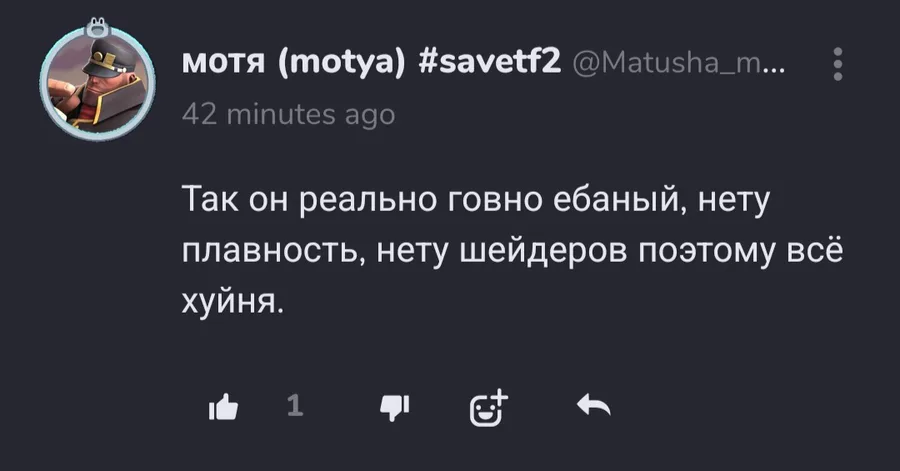The height and width of the screenshot is (471, 900).
Task: Add an emoji reaction to the comment
Action: pyautogui.click(x=489, y=405)
